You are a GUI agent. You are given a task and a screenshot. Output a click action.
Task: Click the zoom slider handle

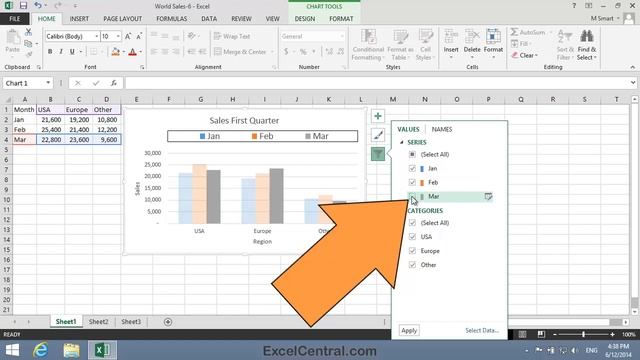click(584, 334)
